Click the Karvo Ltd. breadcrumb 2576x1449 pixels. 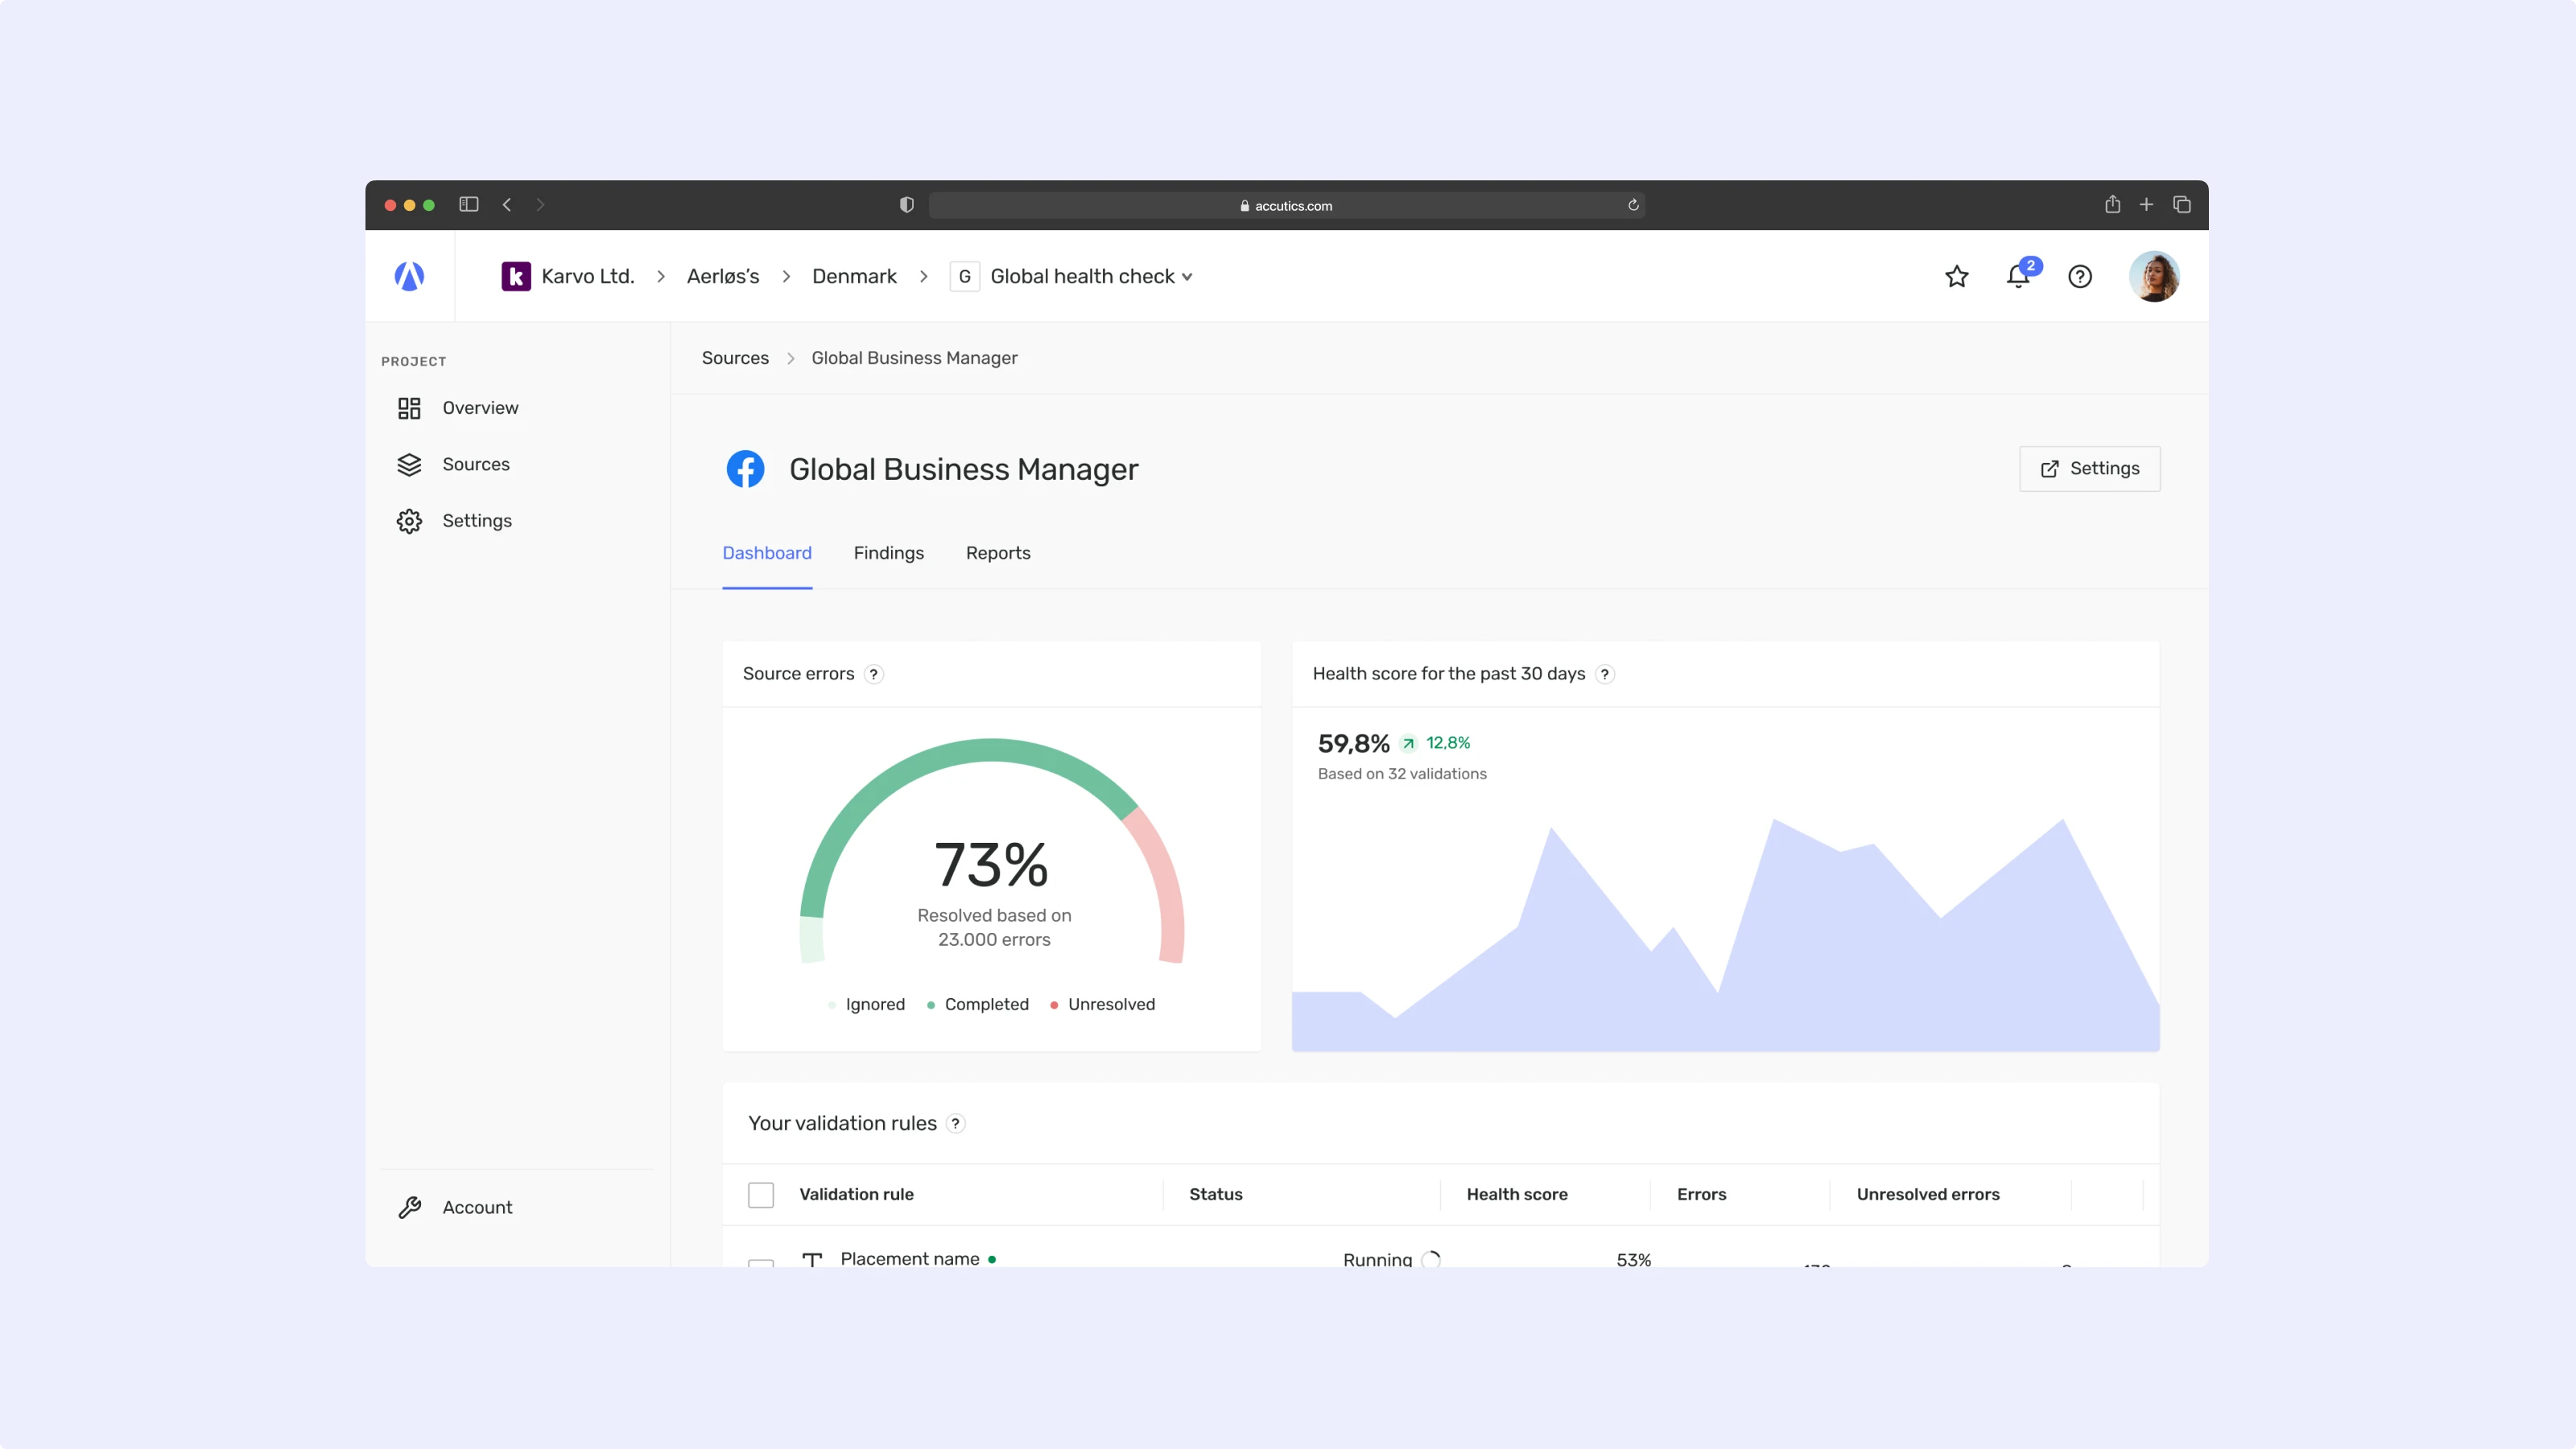(x=587, y=276)
